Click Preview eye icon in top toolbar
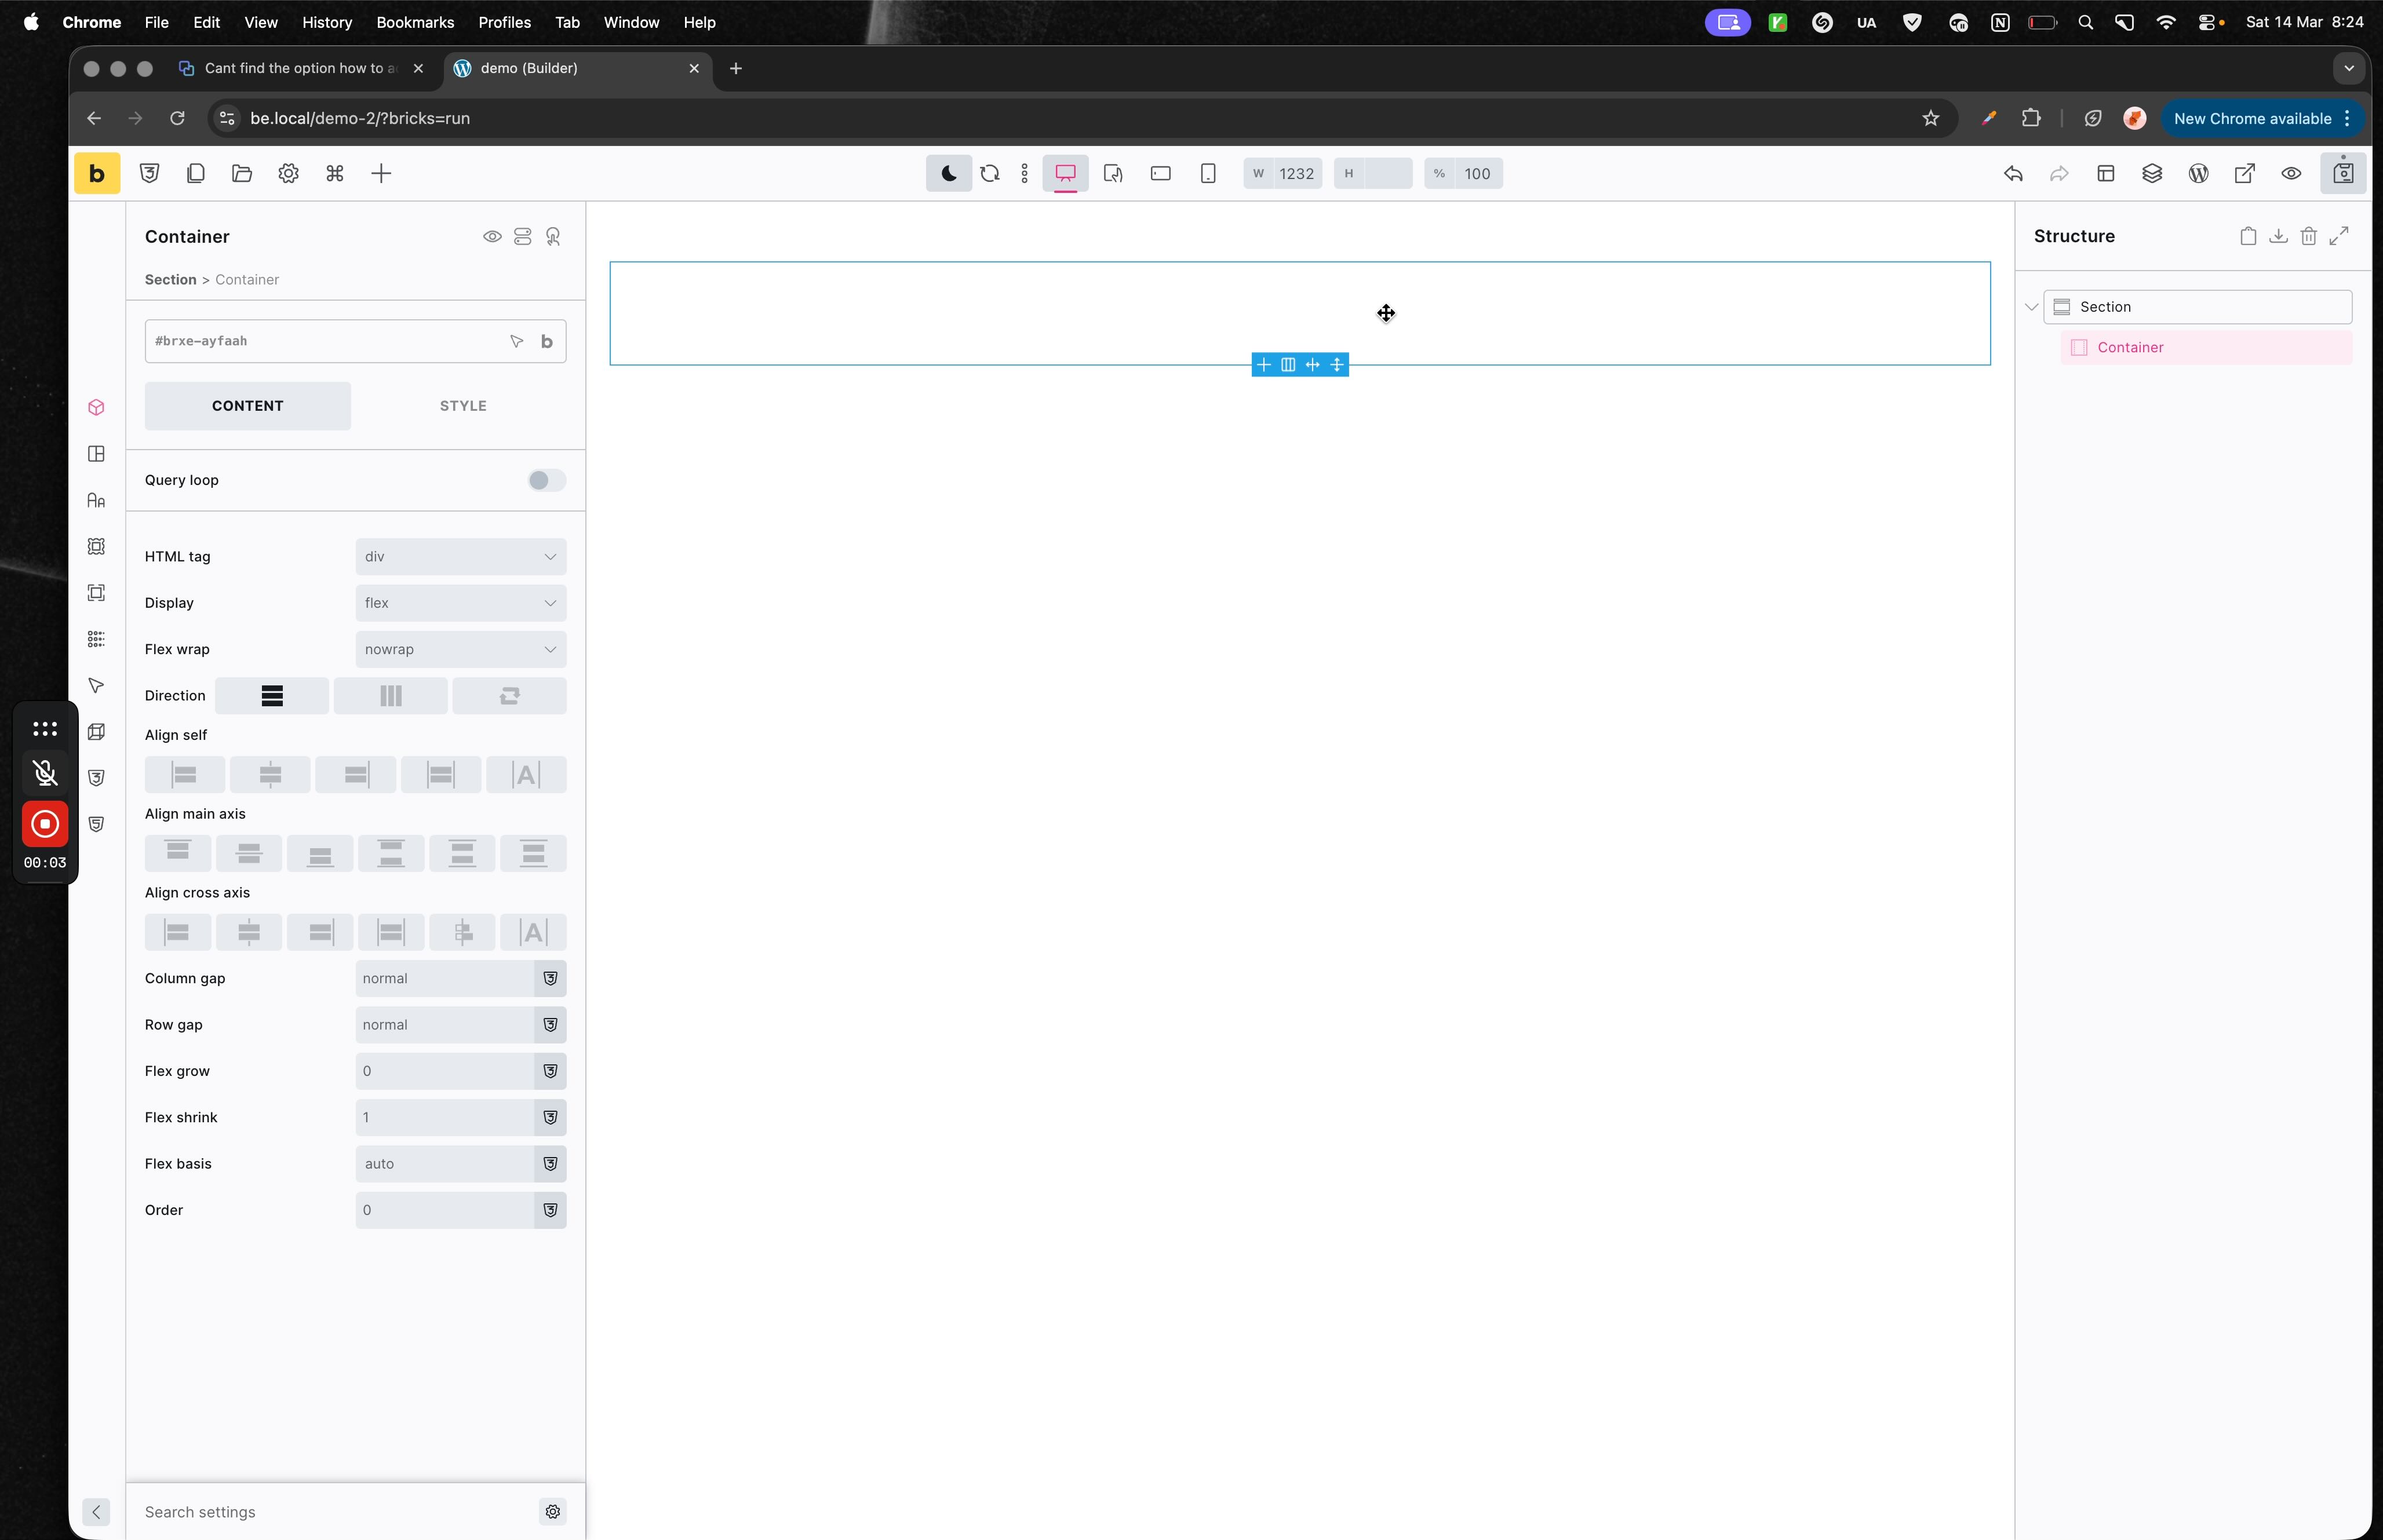The width and height of the screenshot is (2383, 1540). click(2291, 174)
